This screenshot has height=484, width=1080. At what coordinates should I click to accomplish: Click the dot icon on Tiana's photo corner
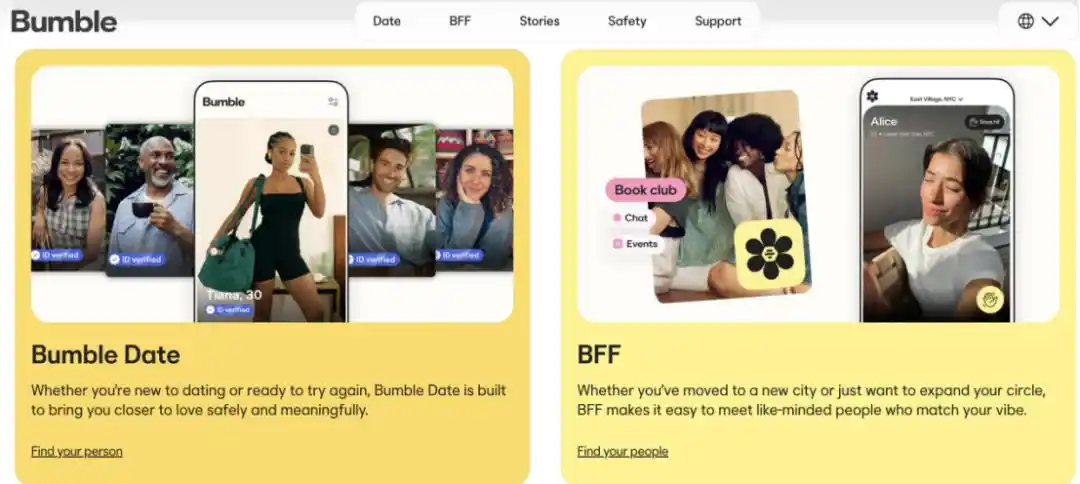pos(333,130)
